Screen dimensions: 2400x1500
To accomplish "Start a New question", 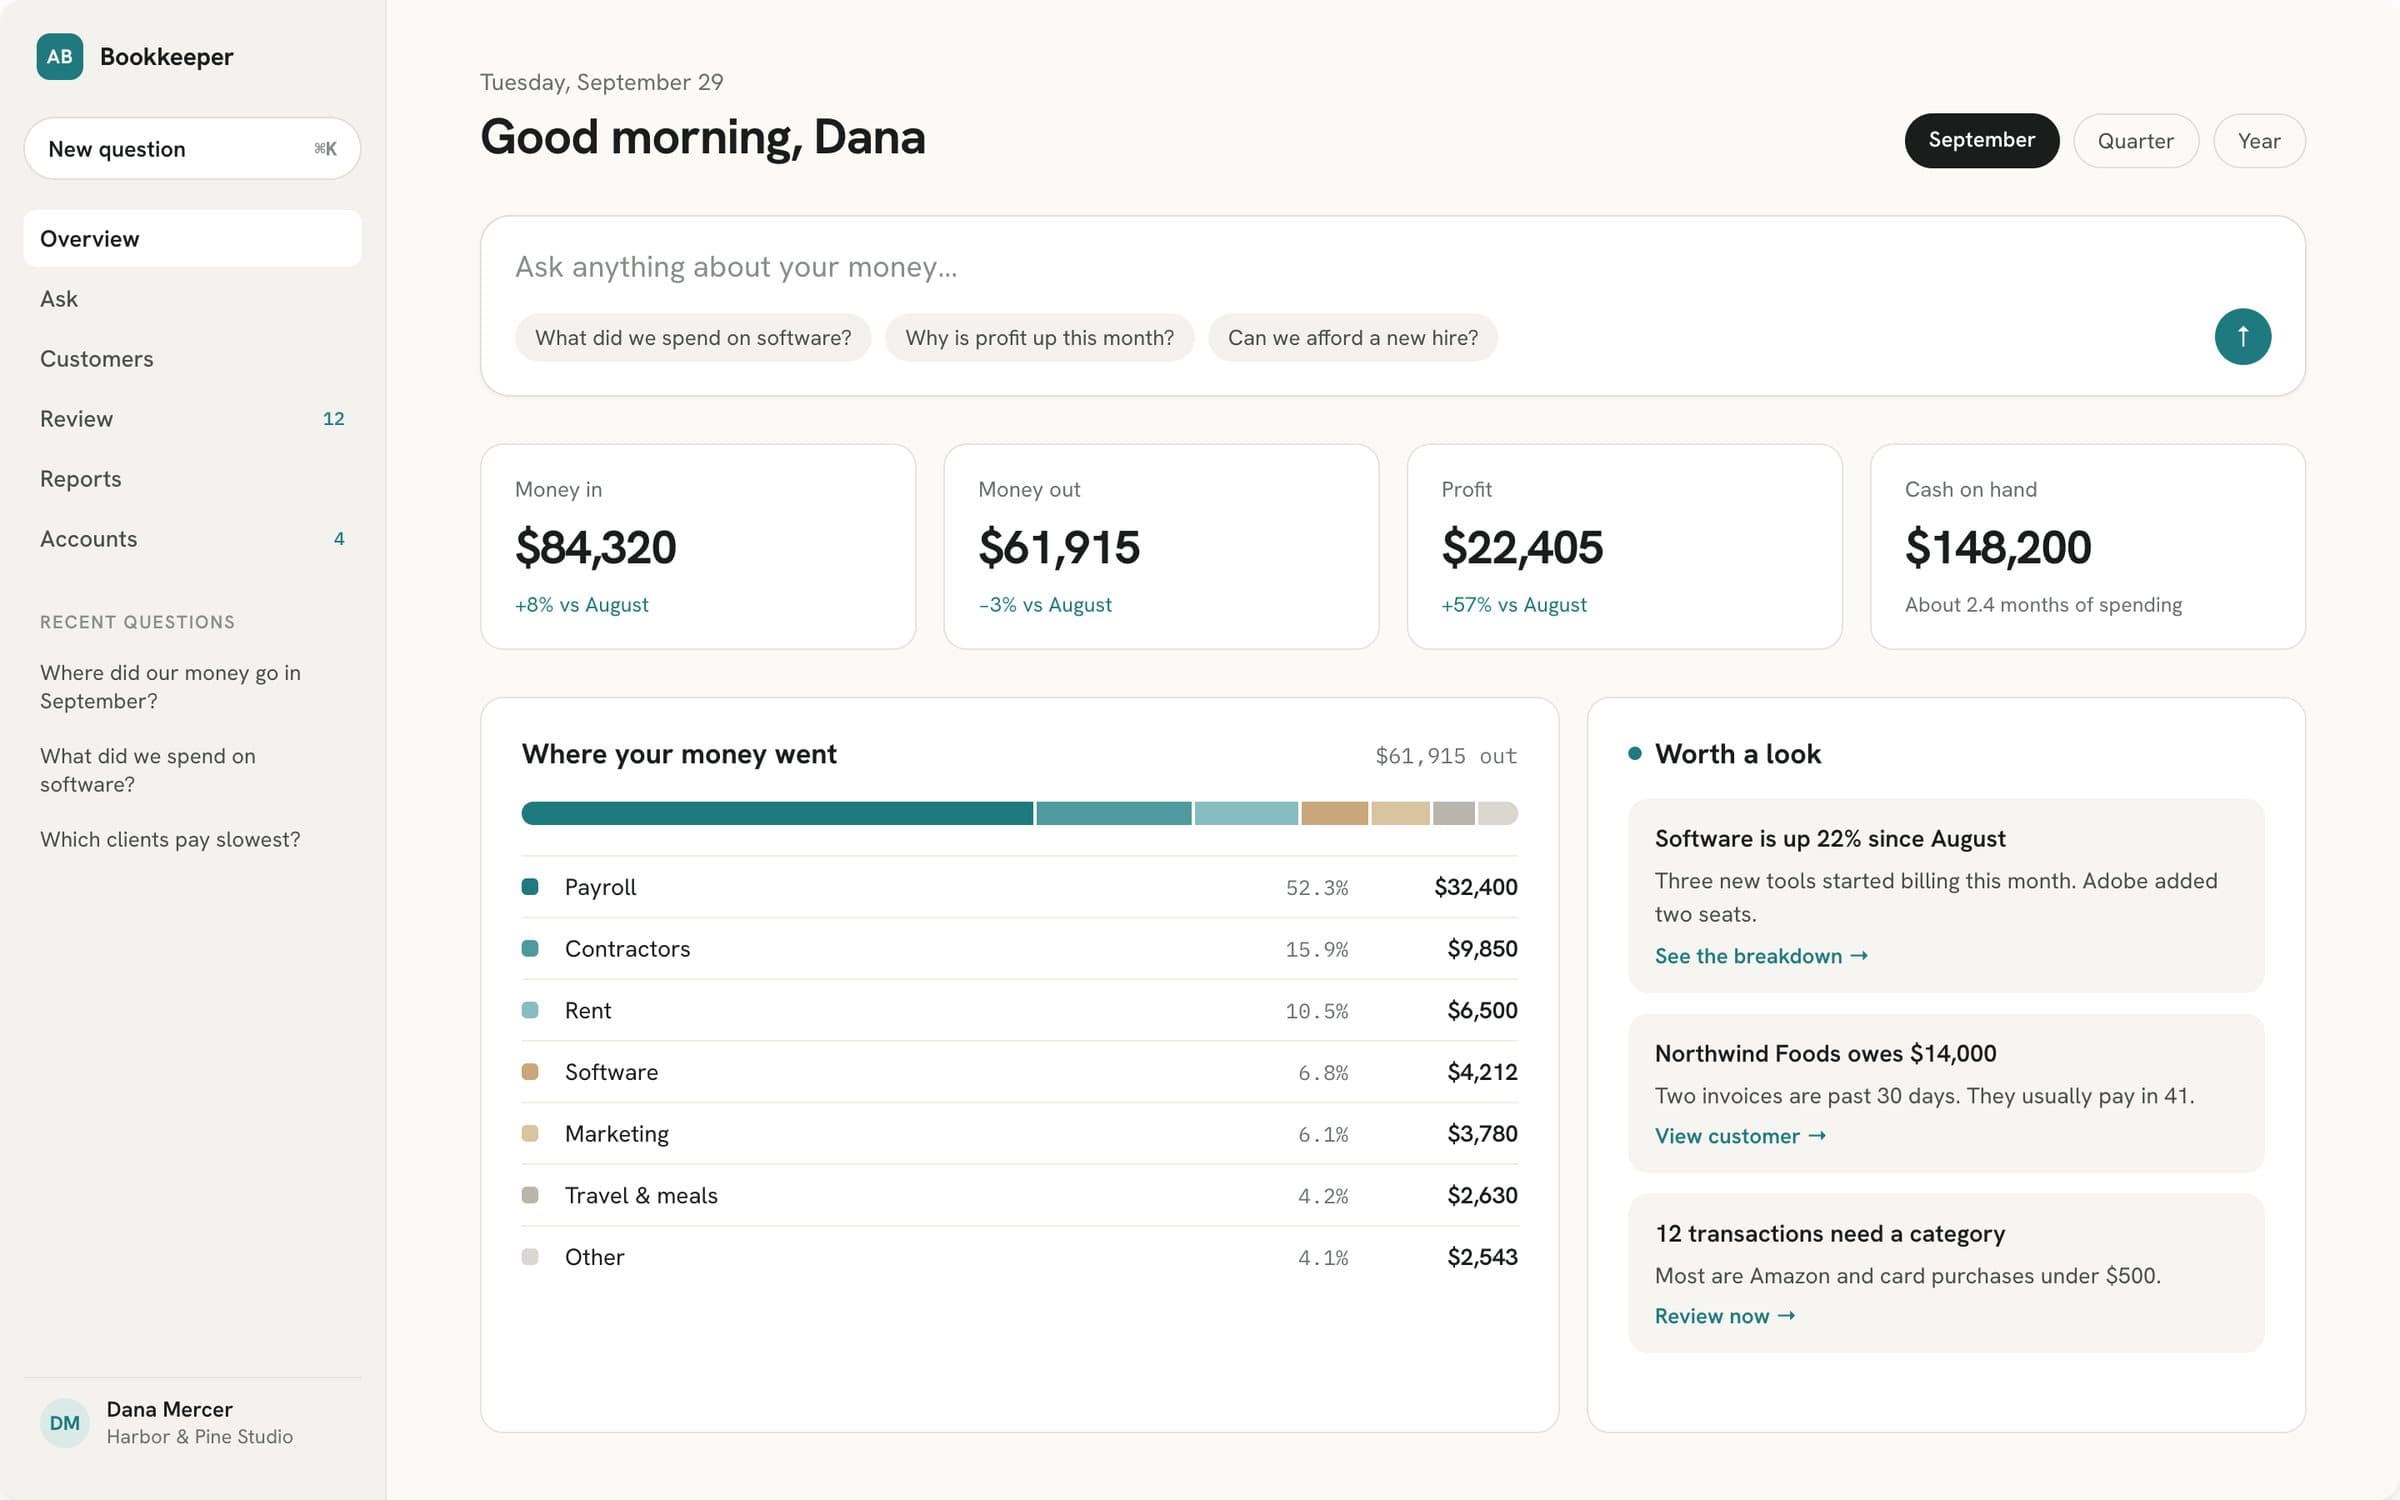I will click(192, 148).
